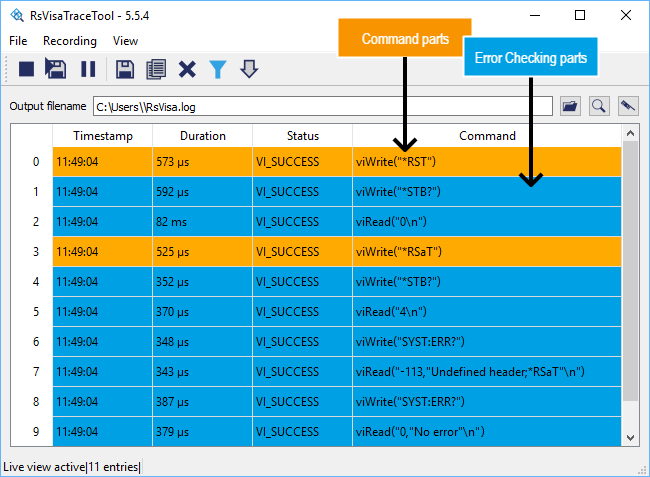Click VI_SUCCESS status in row 3
Viewport: 650px width, 477px height.
click(x=303, y=252)
